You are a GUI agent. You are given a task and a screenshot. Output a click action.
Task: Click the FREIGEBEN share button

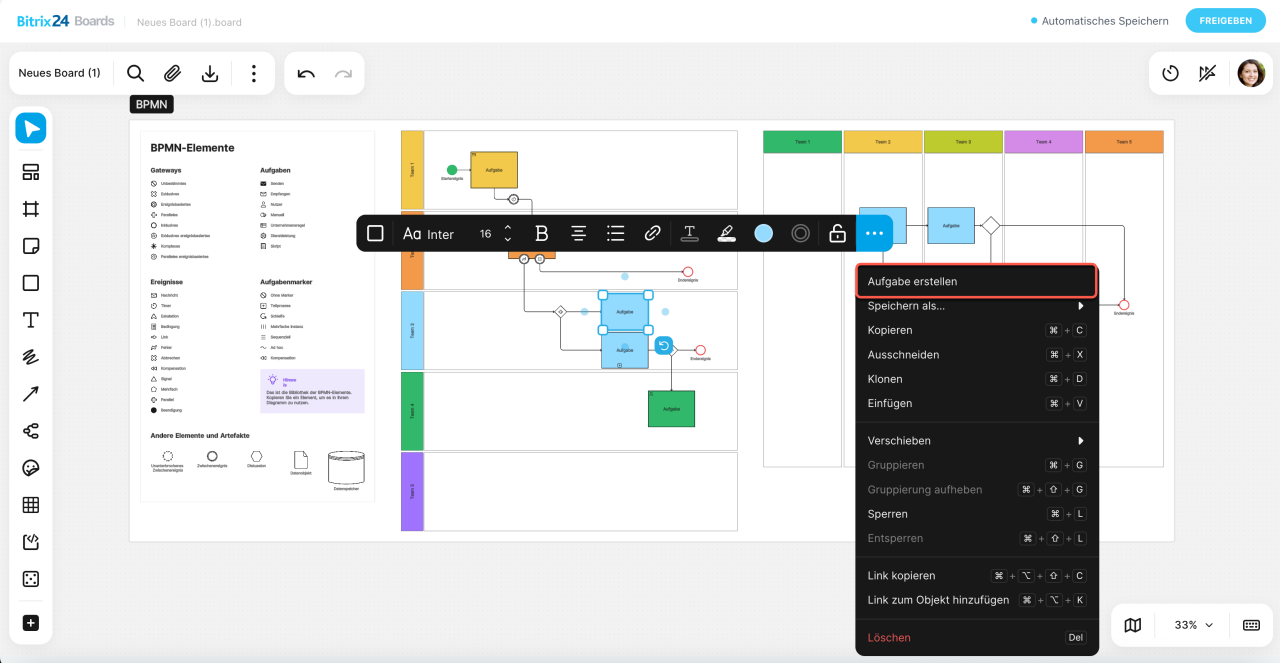point(1225,21)
